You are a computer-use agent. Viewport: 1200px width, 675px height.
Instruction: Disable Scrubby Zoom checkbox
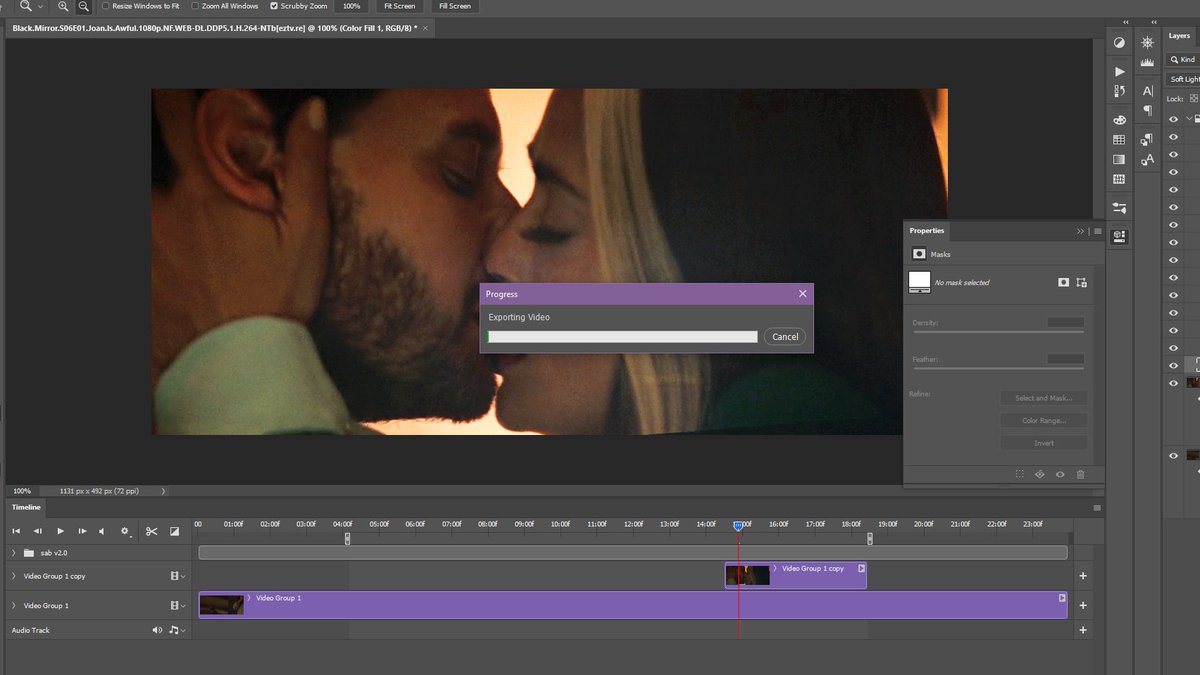274,6
